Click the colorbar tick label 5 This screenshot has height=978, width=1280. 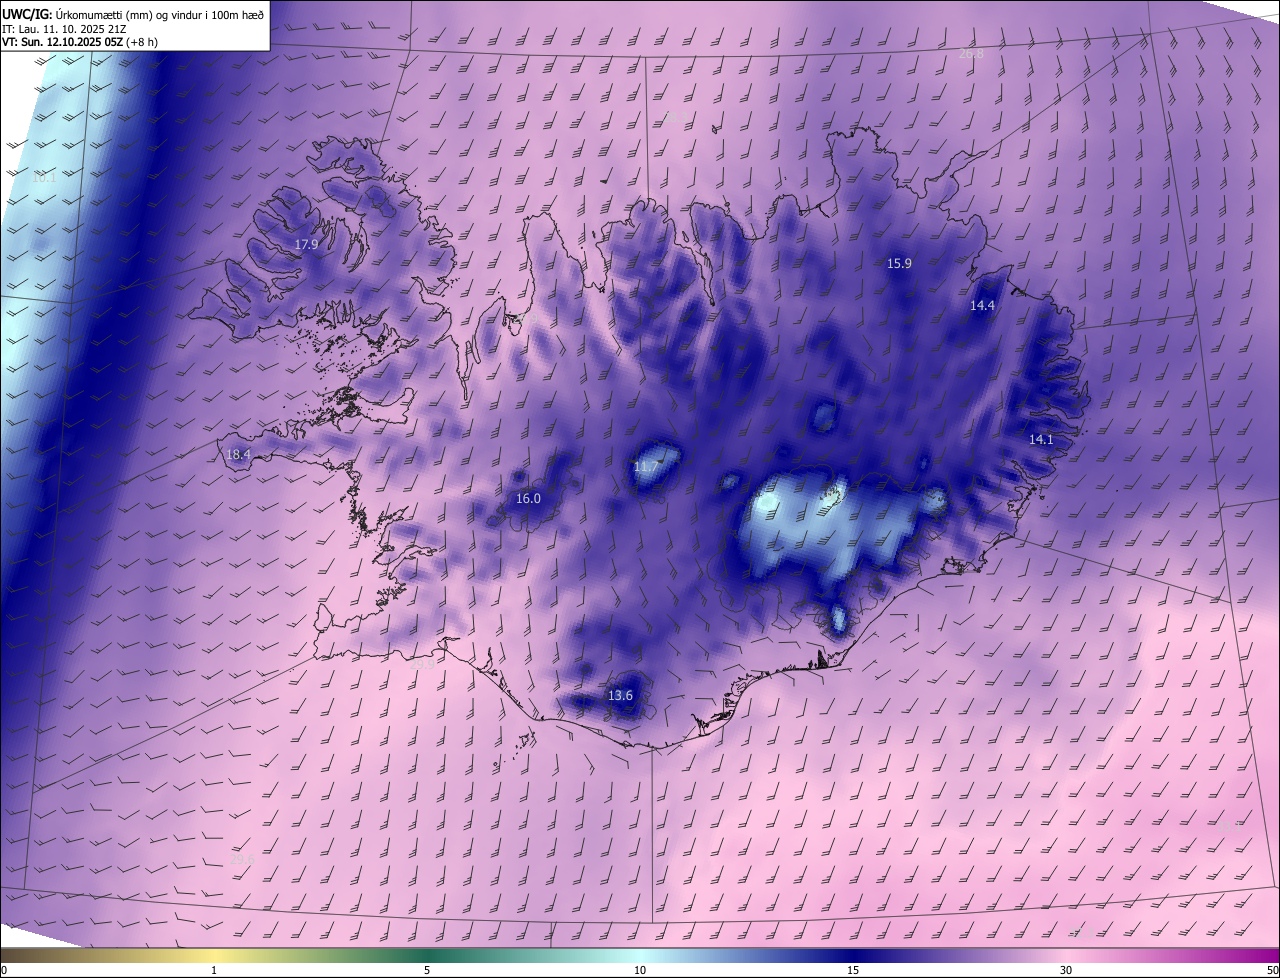pyautogui.click(x=427, y=970)
